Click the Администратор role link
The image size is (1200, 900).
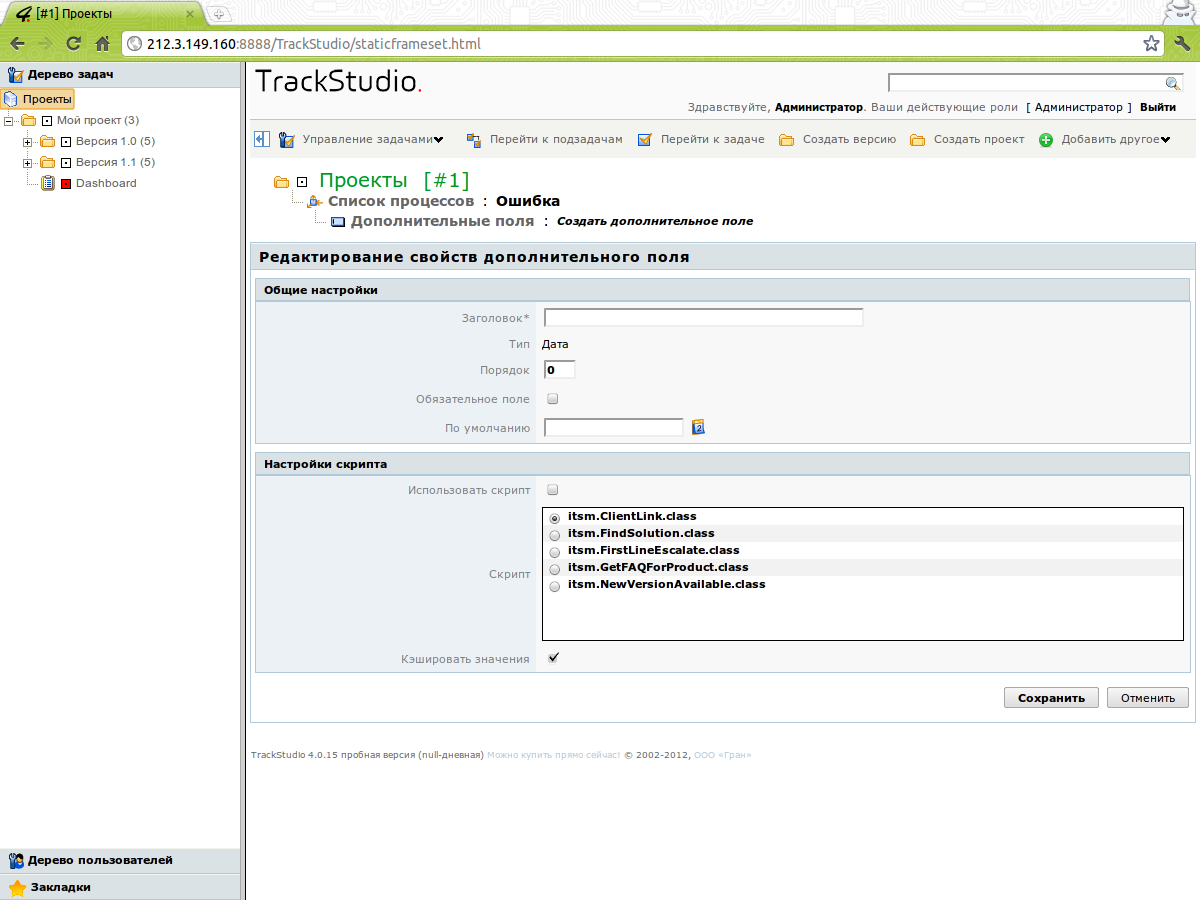(1079, 107)
